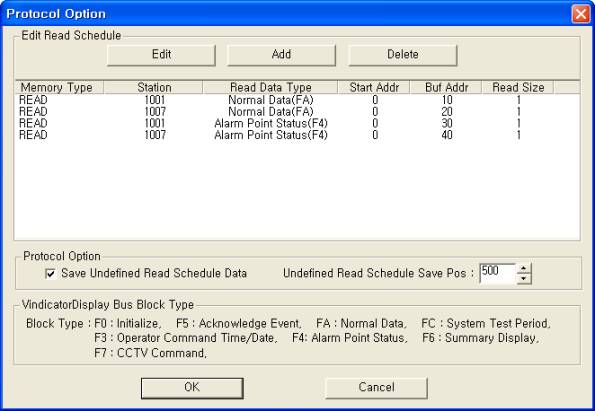This screenshot has height=411, width=595.
Task: Click the Start Addr column header
Action: pyautogui.click(x=374, y=87)
